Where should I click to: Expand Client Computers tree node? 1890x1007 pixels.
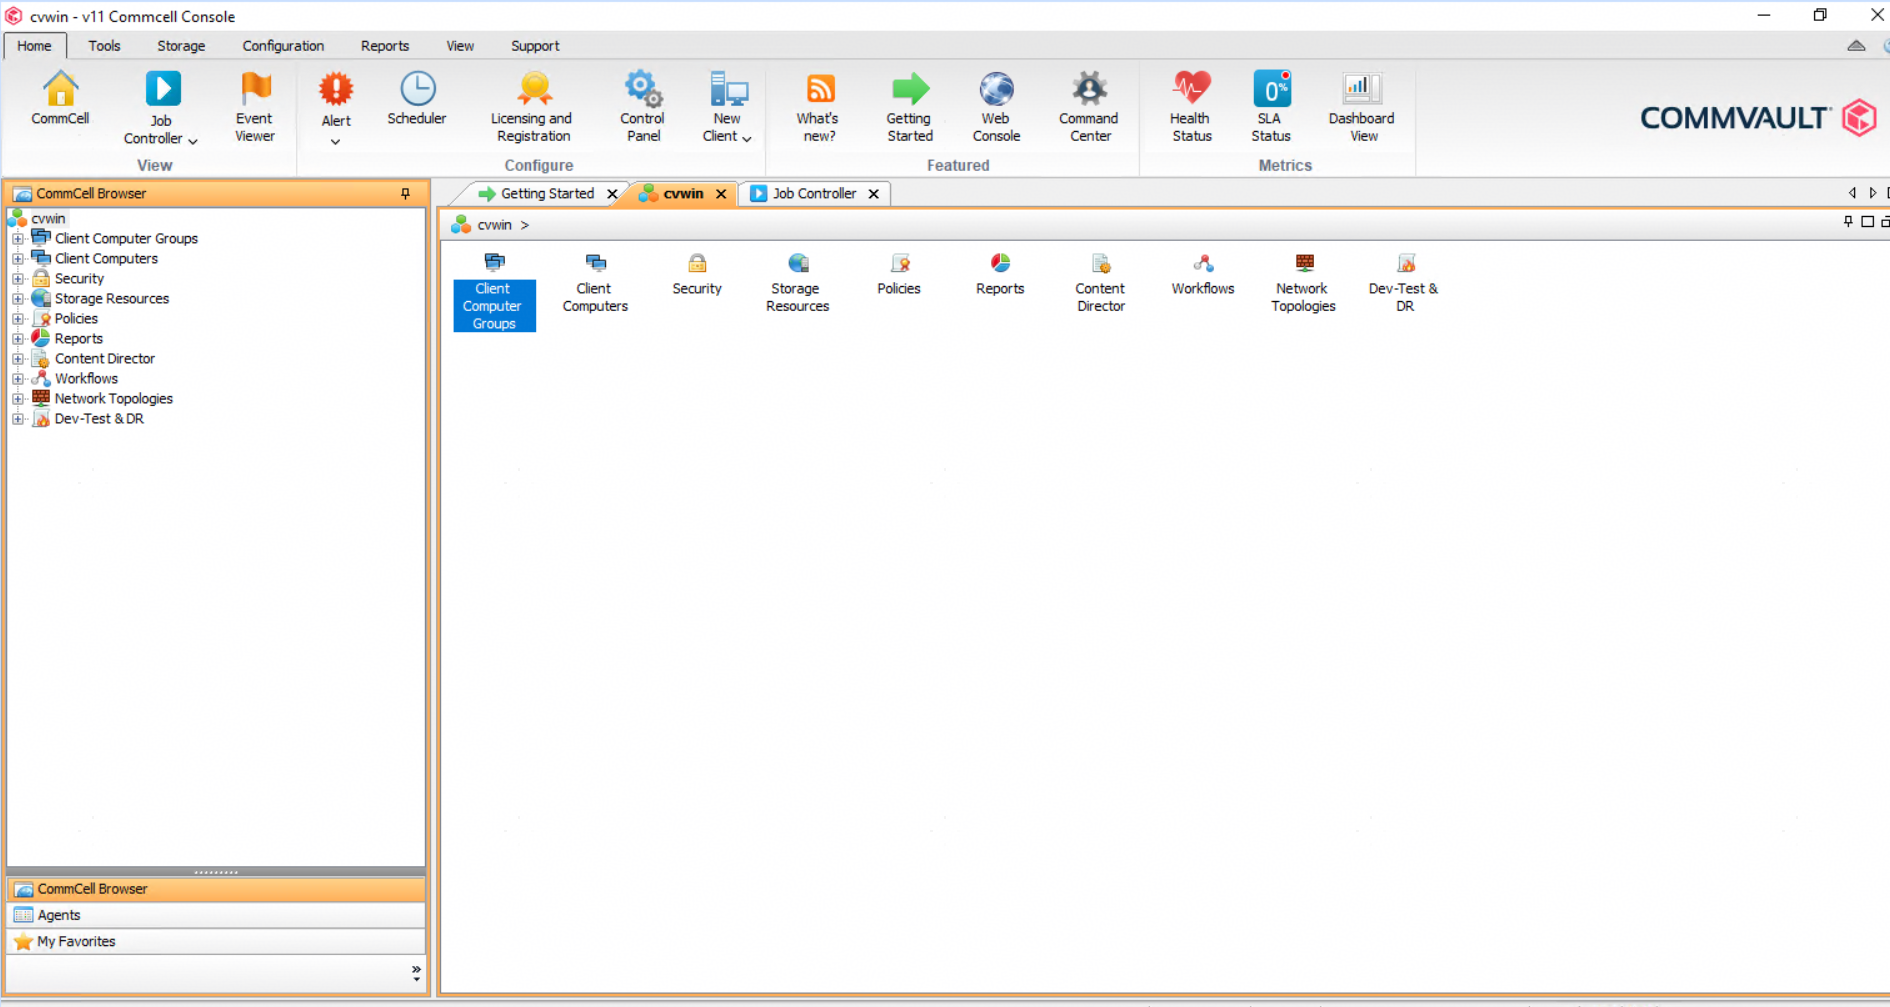coord(18,259)
